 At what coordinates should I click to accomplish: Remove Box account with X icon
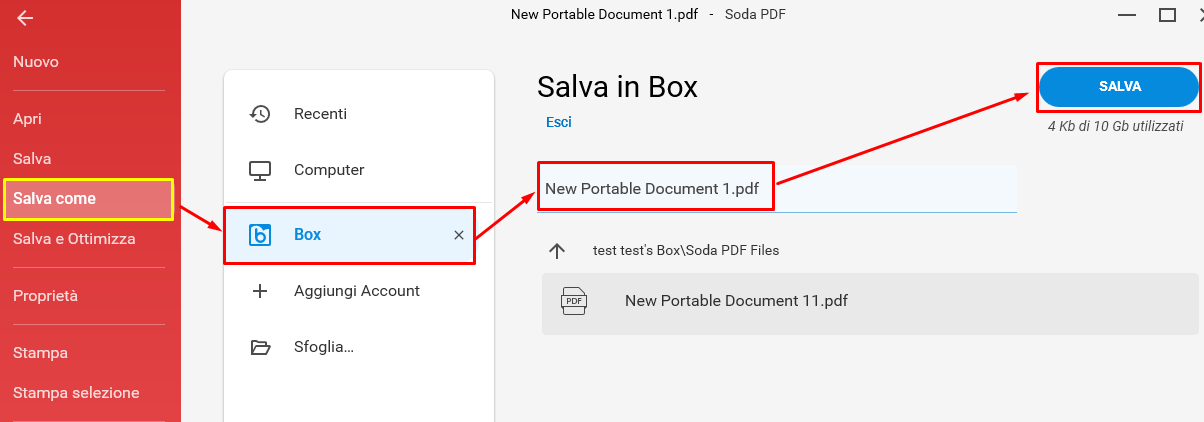click(x=459, y=235)
